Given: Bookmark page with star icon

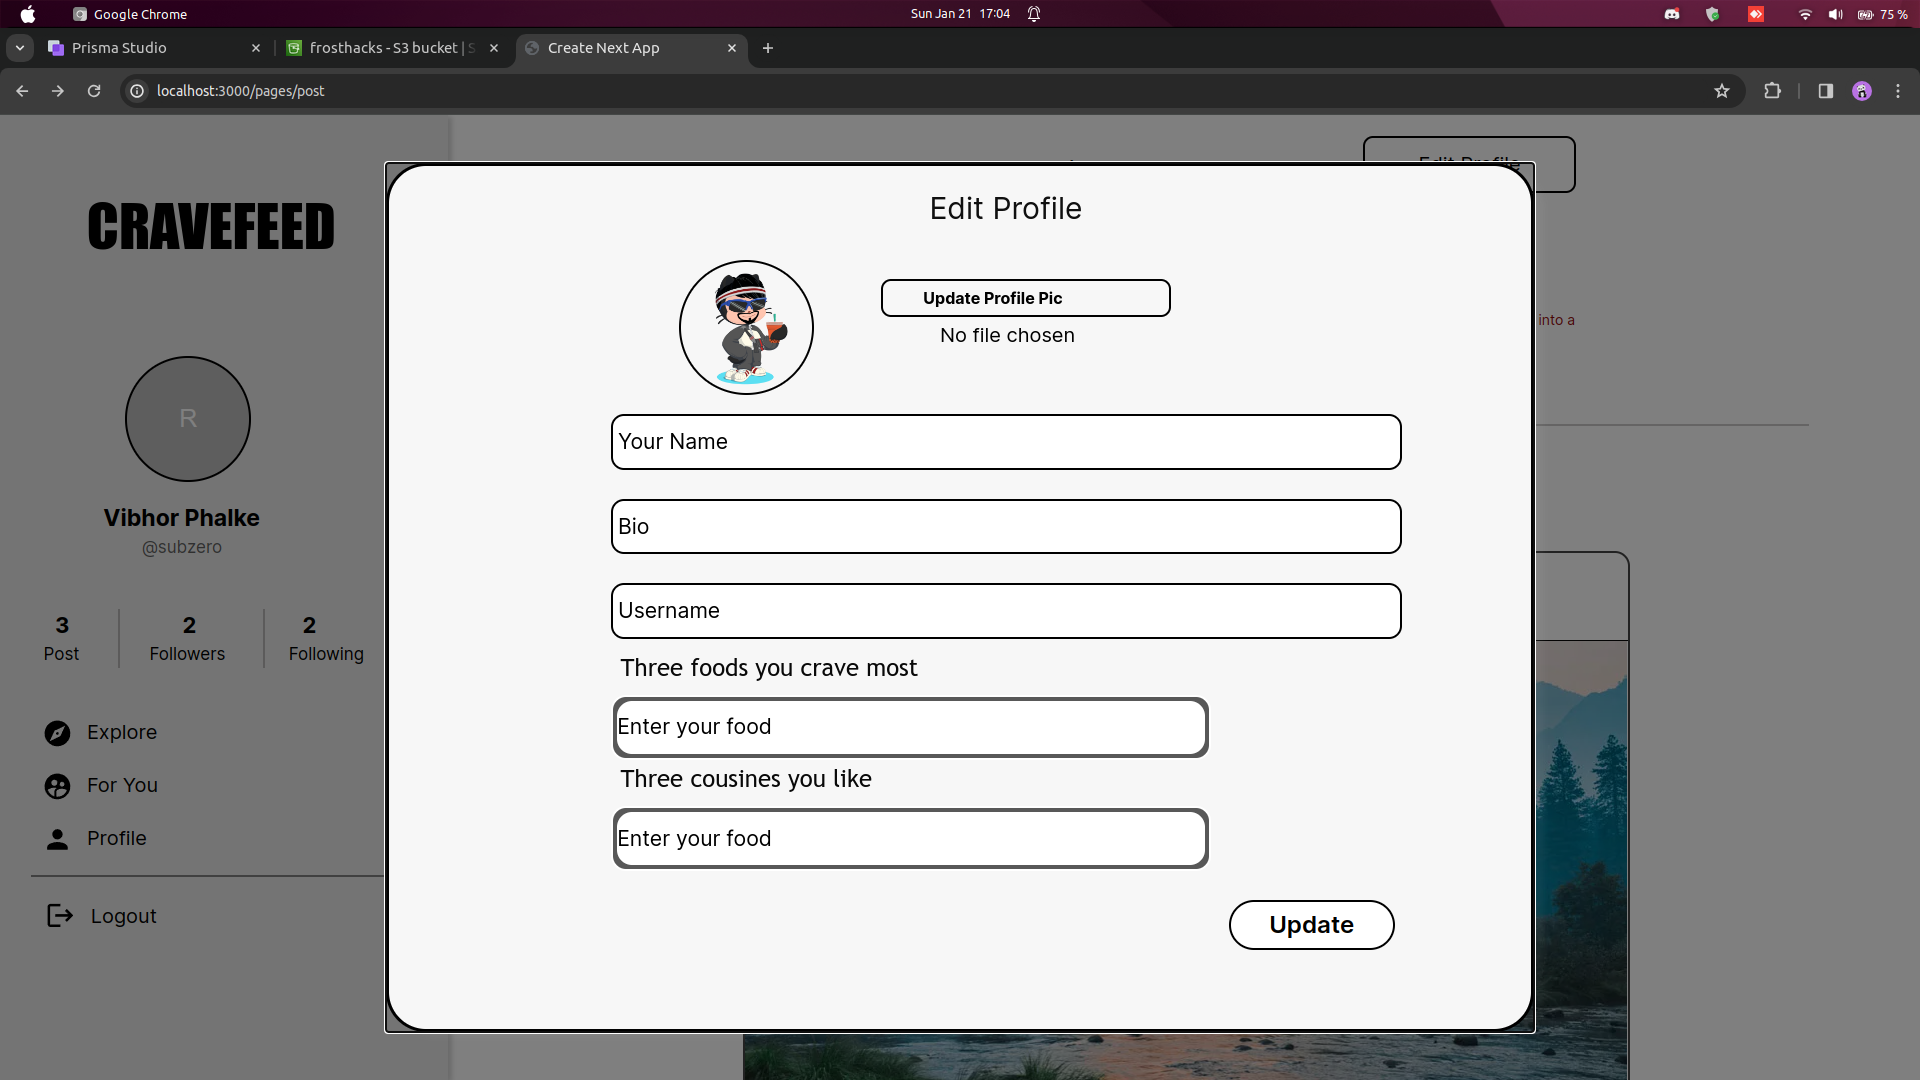Looking at the screenshot, I should tap(1722, 91).
